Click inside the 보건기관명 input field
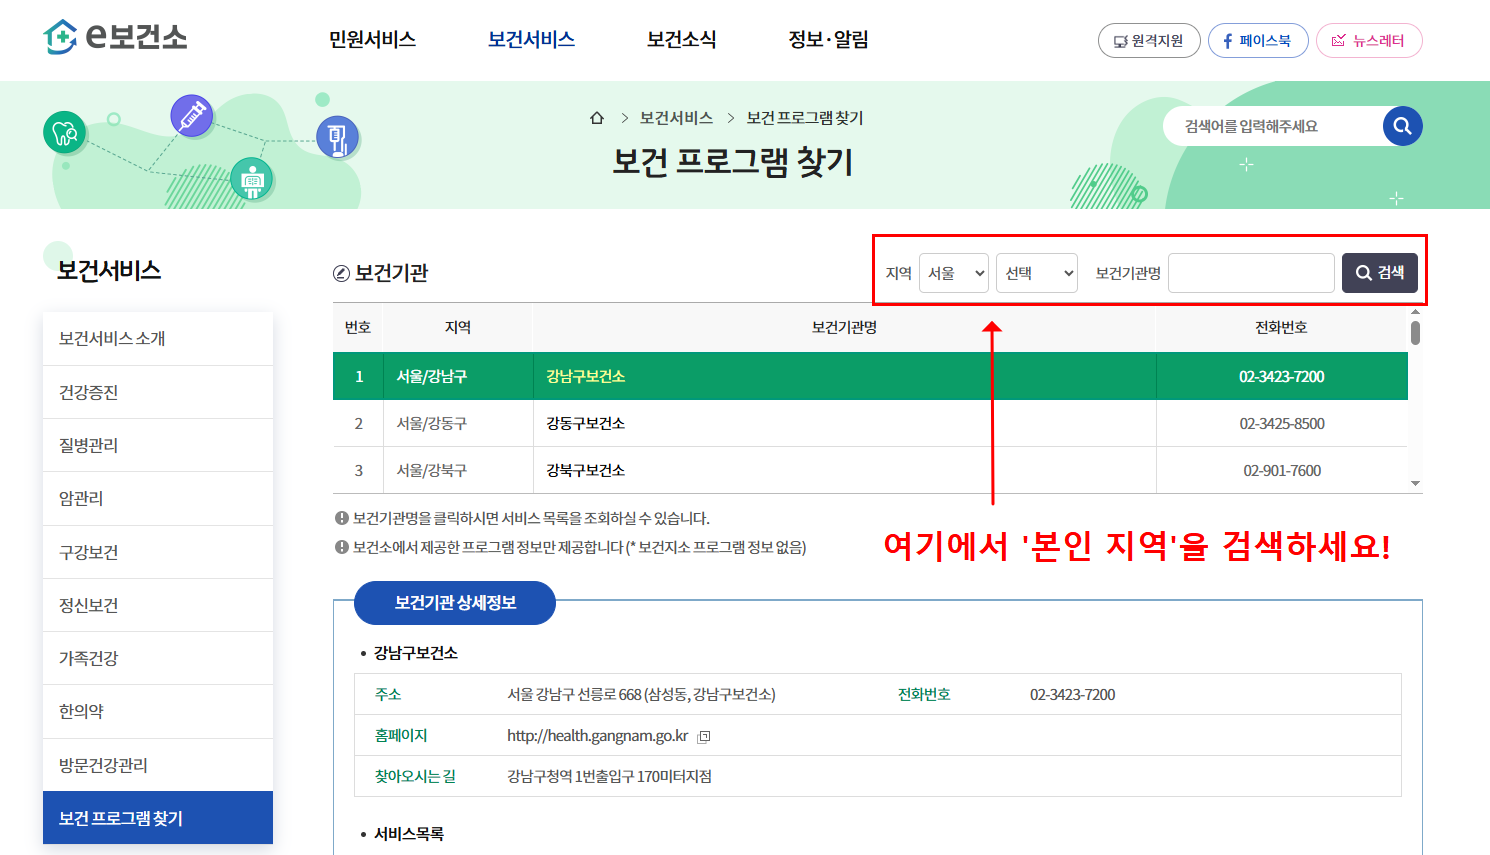This screenshot has width=1490, height=855. [1251, 272]
